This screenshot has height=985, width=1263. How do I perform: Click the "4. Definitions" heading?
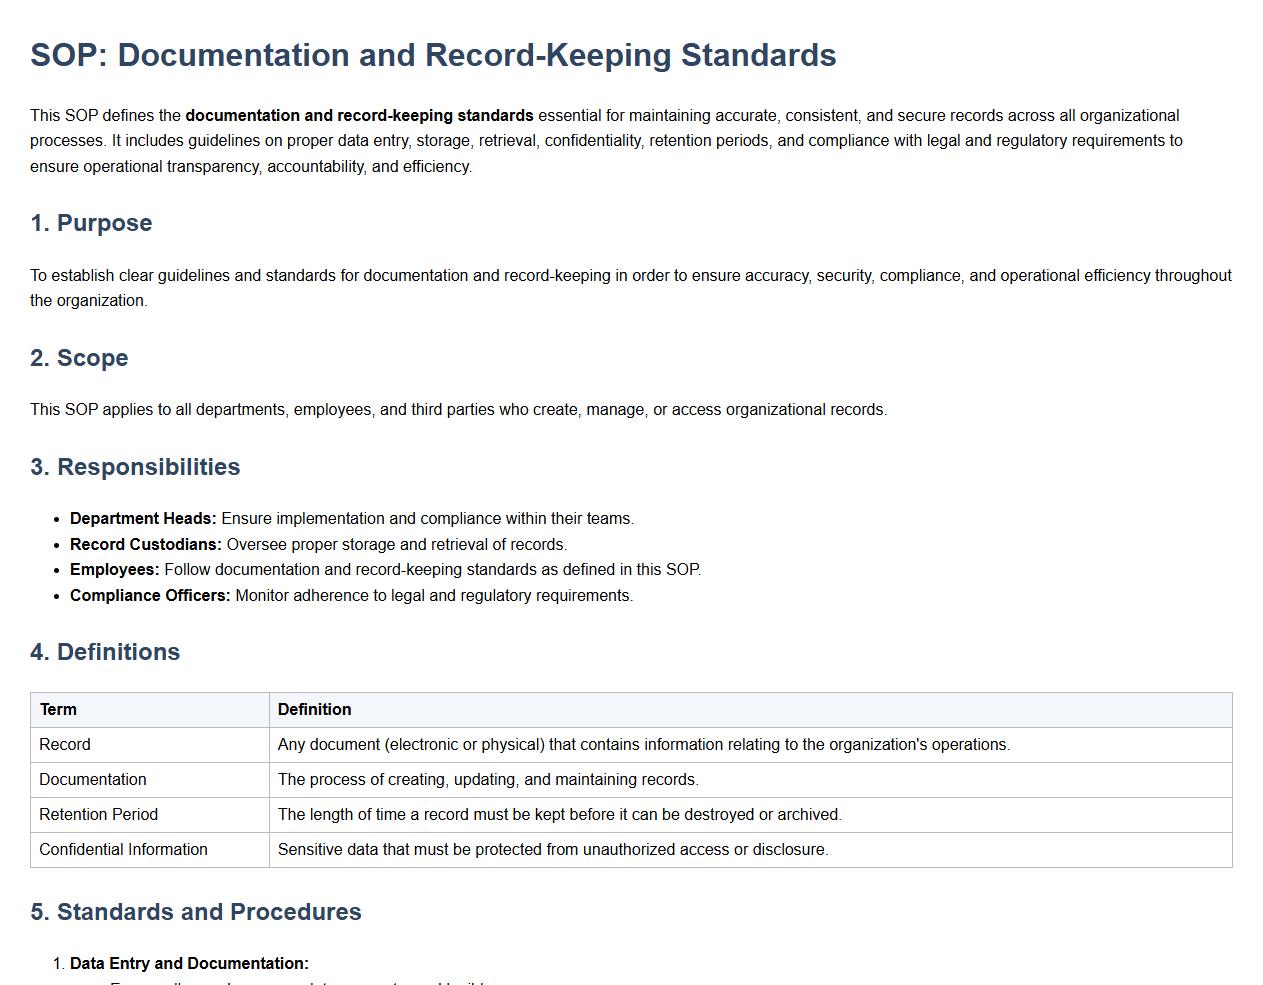point(105,652)
